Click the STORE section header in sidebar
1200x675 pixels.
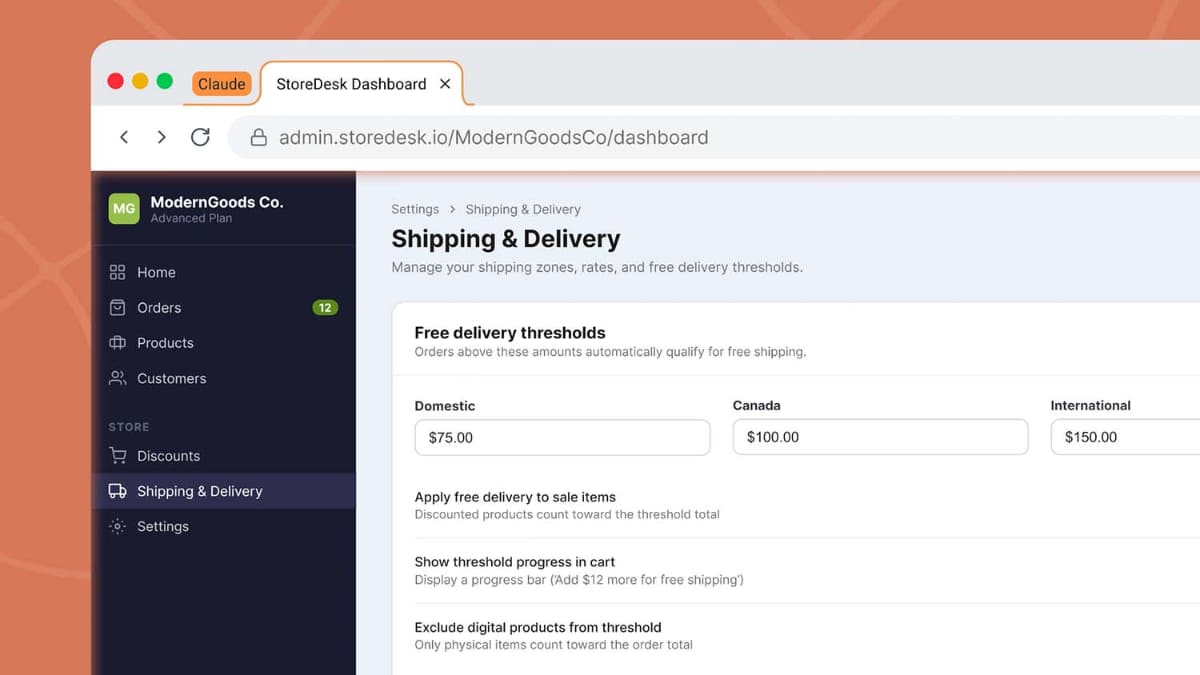(x=129, y=427)
